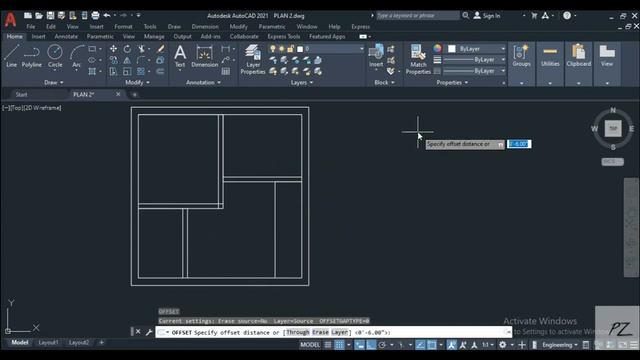The image size is (640, 360).
Task: Activate the Copy tool
Action: click(x=113, y=60)
